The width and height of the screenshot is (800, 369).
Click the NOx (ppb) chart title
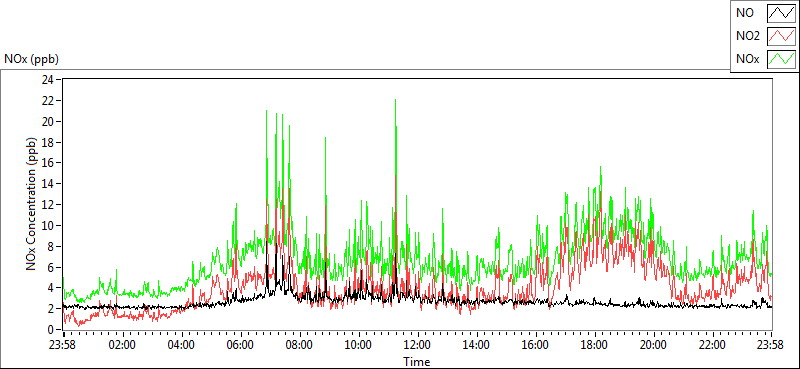32,59
